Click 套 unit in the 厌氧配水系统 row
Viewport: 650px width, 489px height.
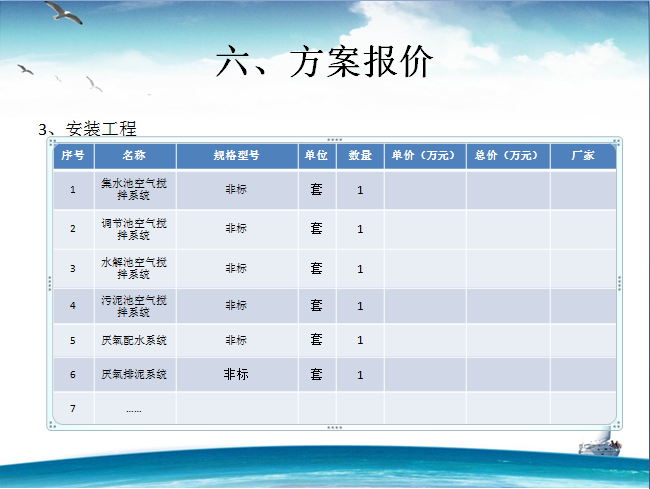point(317,340)
